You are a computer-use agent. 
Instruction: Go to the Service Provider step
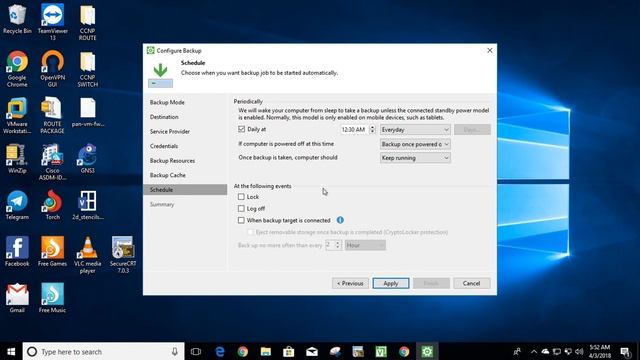170,131
